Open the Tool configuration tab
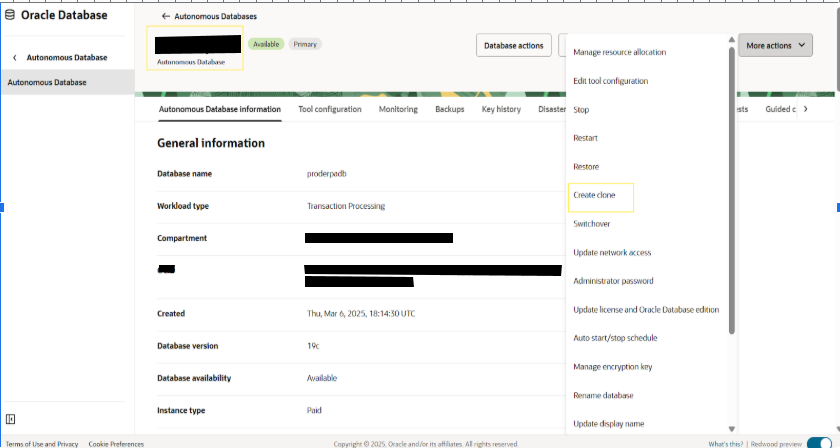This screenshot has width=840, height=448. [329, 109]
